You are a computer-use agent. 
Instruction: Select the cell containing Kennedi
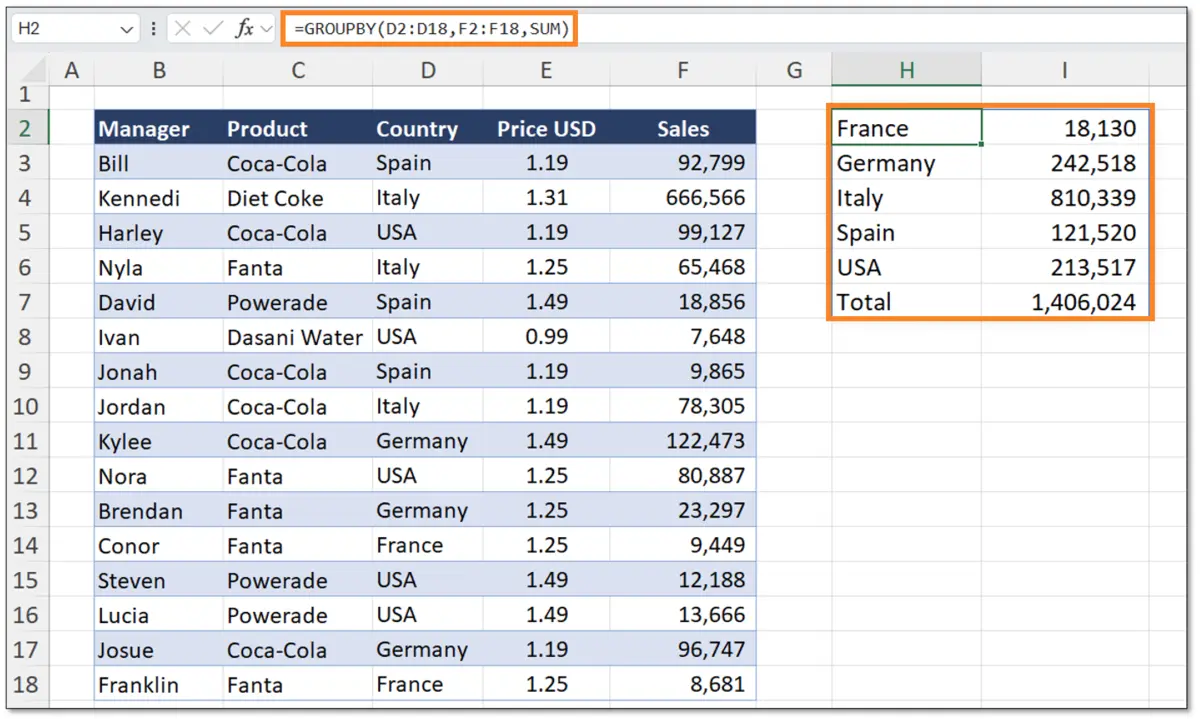click(x=158, y=198)
